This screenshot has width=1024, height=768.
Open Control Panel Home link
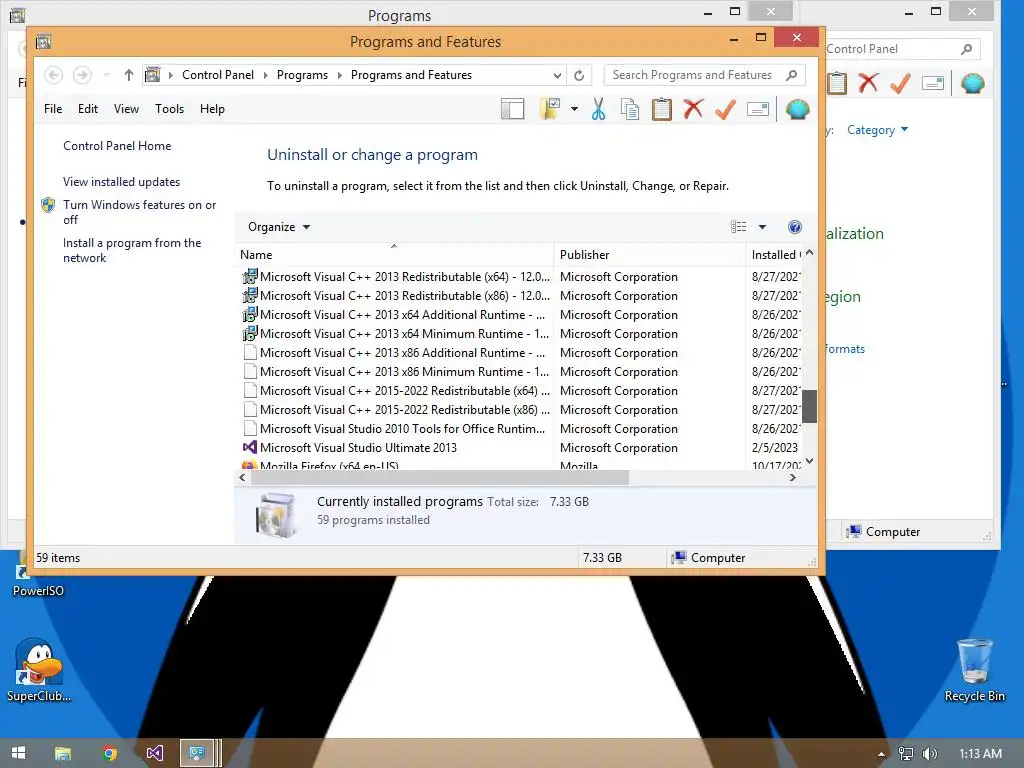click(117, 146)
